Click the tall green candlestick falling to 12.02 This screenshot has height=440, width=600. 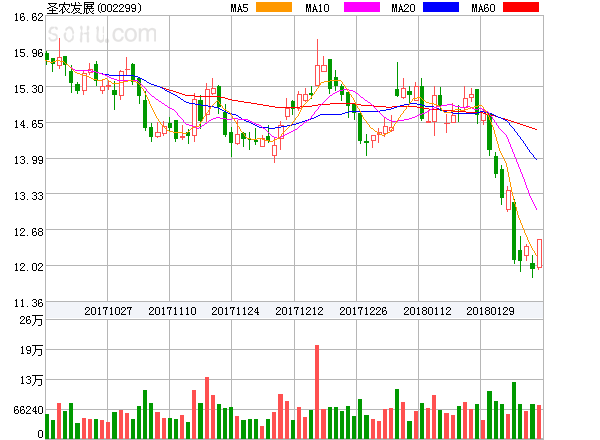tap(514, 231)
